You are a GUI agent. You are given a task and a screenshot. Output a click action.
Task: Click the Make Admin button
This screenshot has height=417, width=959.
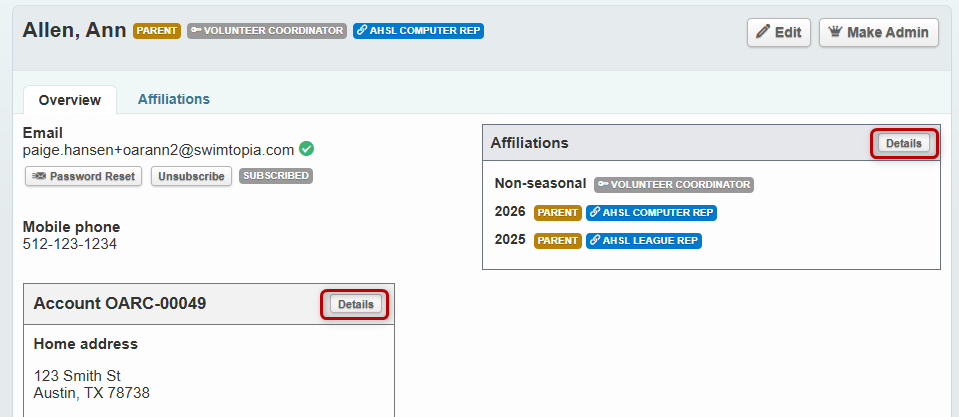[879, 32]
